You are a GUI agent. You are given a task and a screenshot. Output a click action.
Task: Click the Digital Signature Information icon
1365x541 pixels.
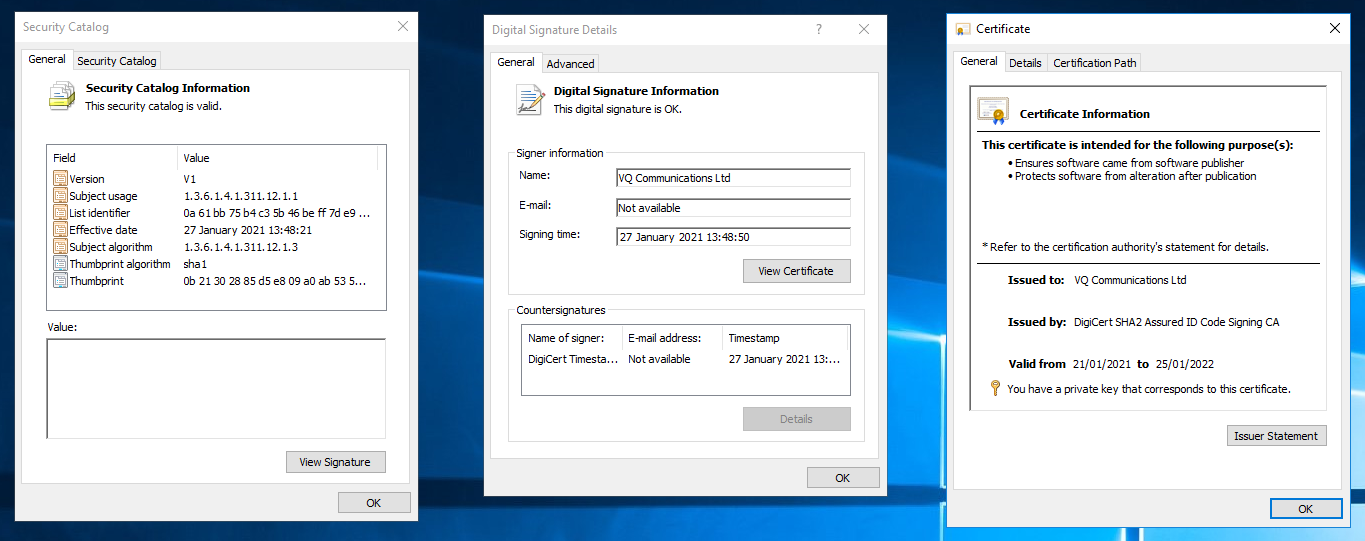529,99
